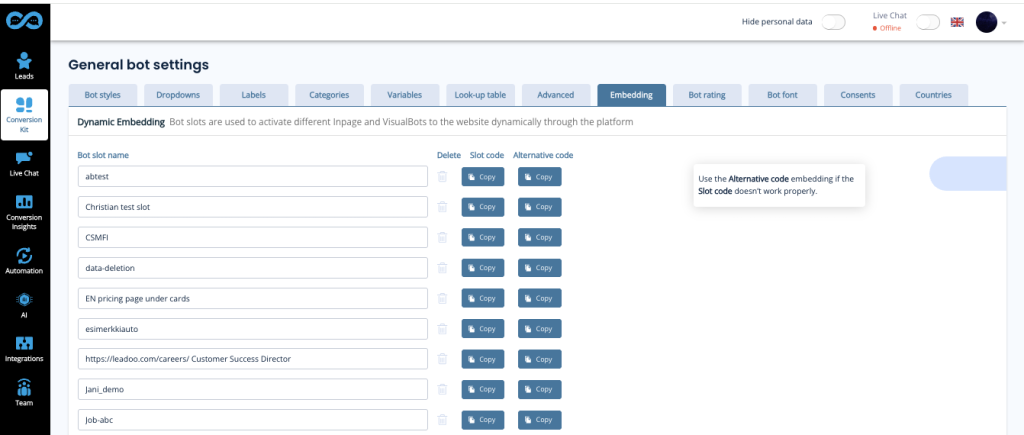
Task: Click the Offline status text
Action: pyautogui.click(x=890, y=28)
